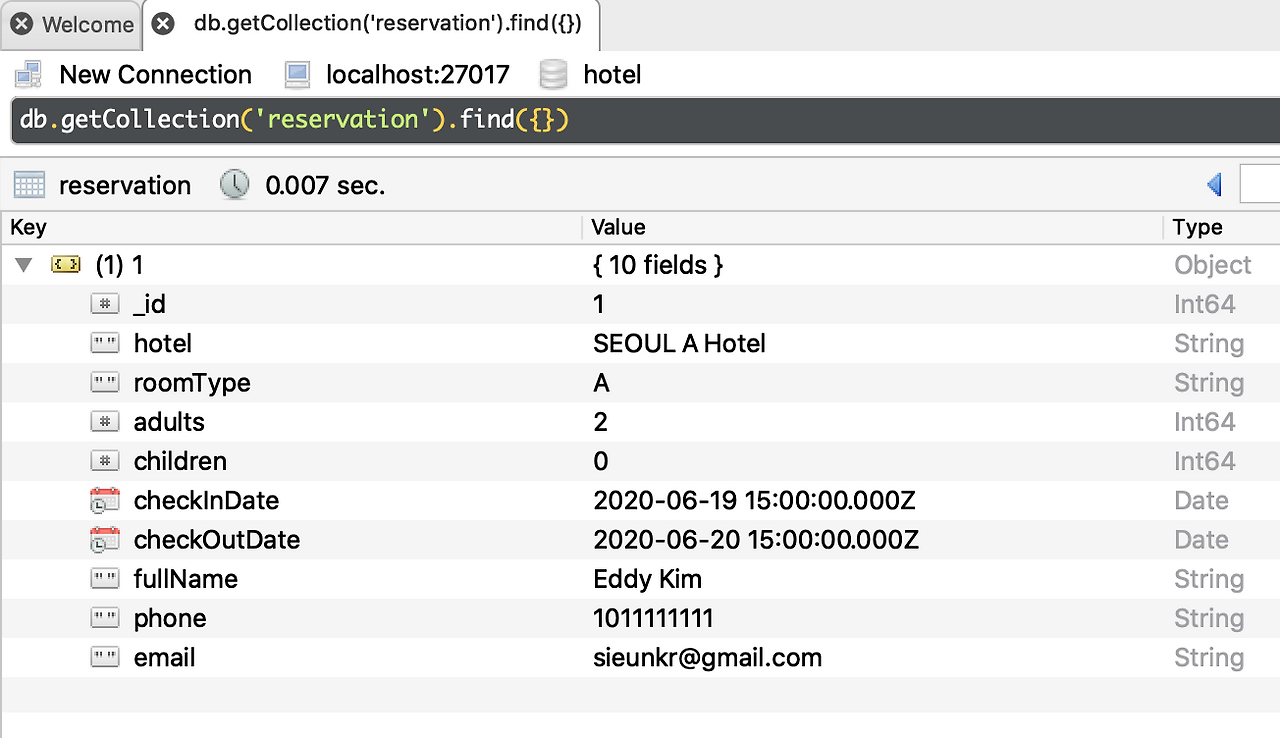Viewport: 1280px width, 738px height.
Task: Click the string icon next to email field
Action: [x=105, y=657]
